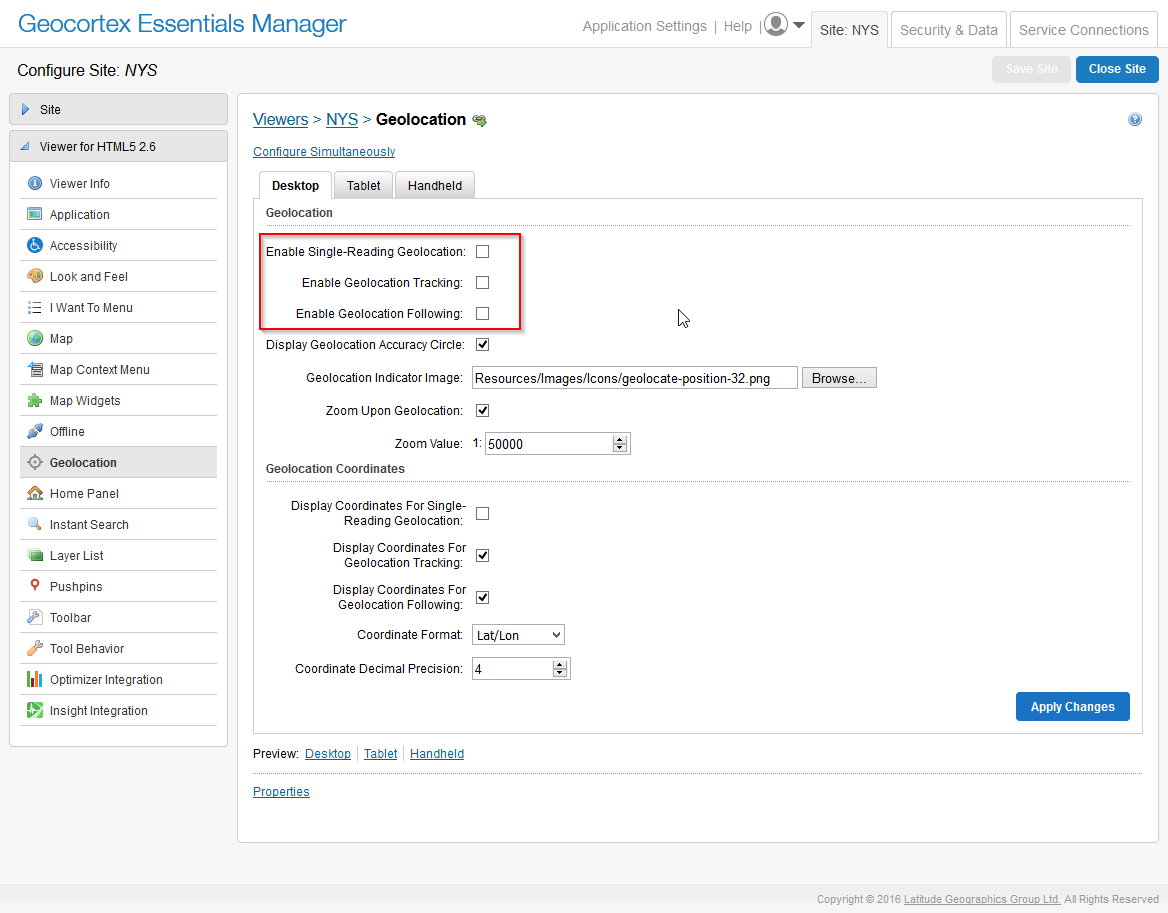Open the Security & Data tab

[x=948, y=30]
